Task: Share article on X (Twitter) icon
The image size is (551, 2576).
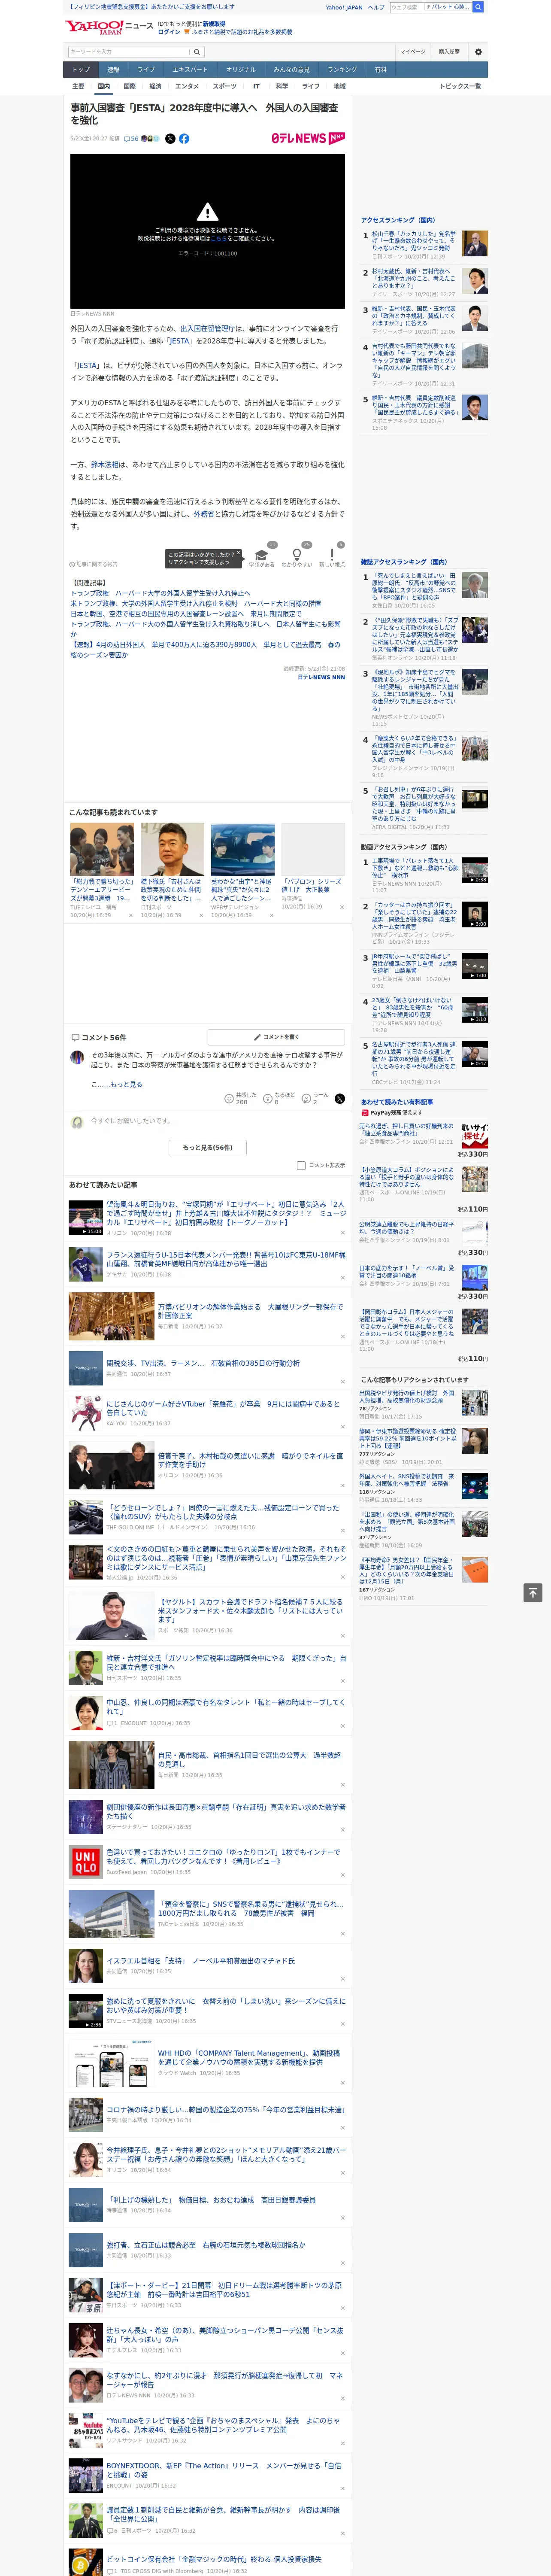Action: (170, 139)
